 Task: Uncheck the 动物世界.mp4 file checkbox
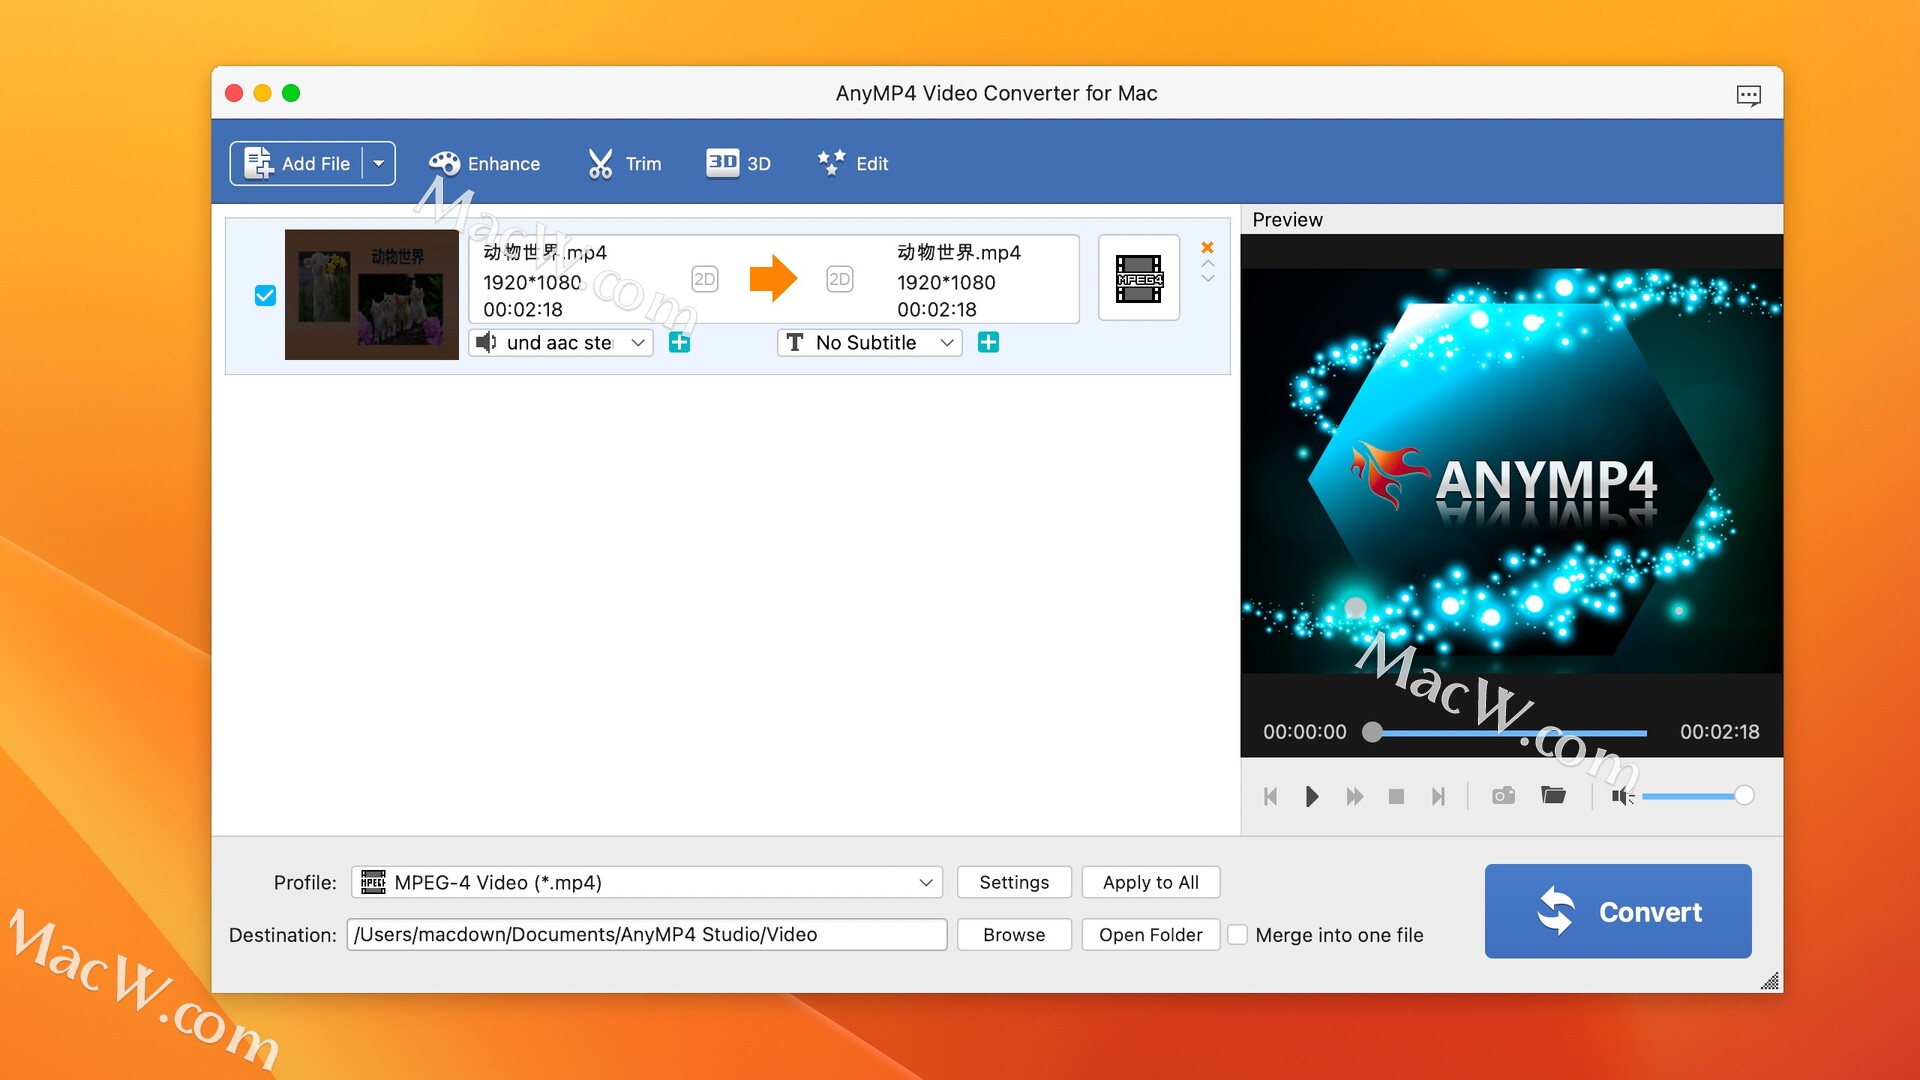pyautogui.click(x=265, y=295)
